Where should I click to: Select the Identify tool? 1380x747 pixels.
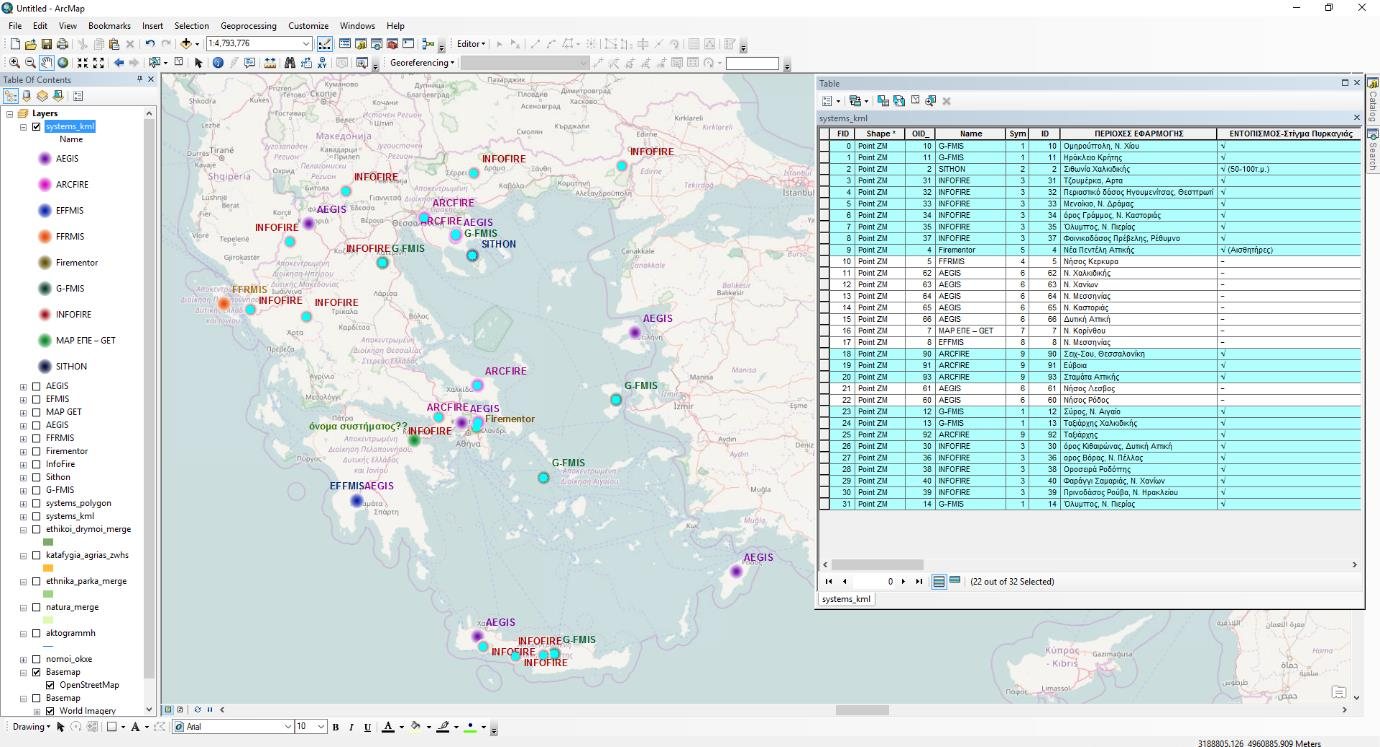[217, 62]
